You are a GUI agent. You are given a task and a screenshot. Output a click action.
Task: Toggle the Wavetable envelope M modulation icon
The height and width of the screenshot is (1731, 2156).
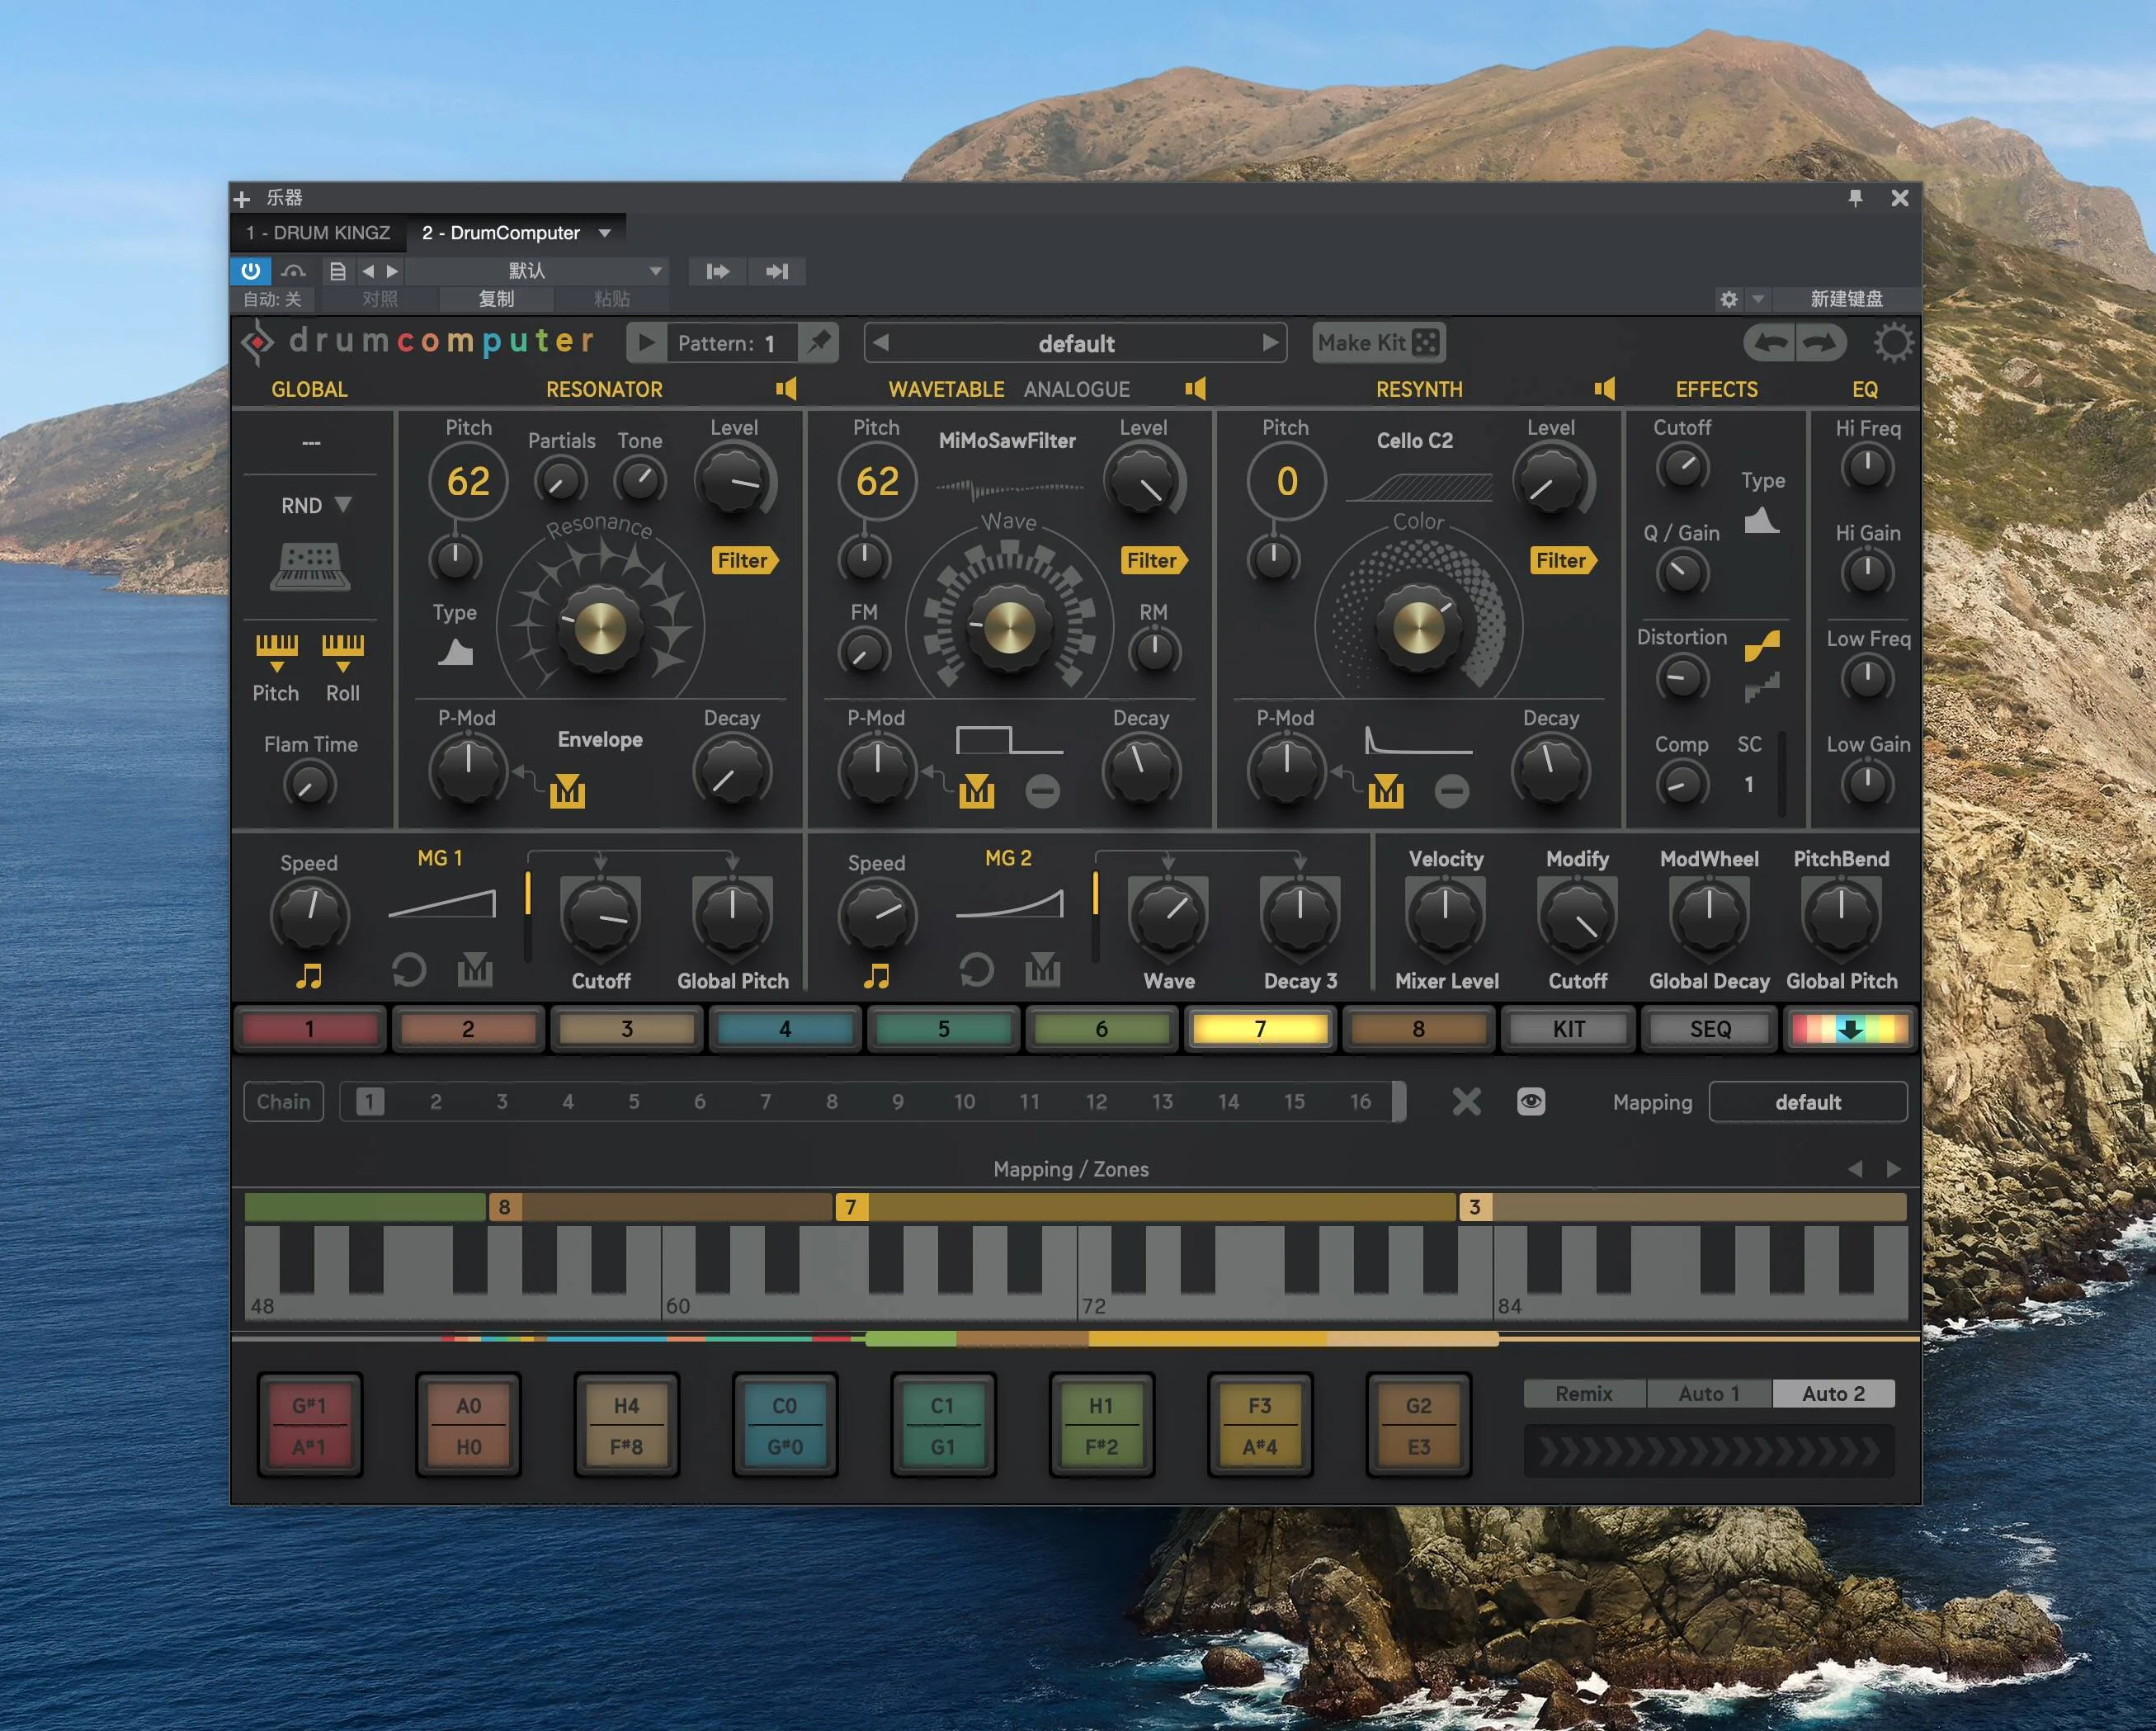(976, 791)
